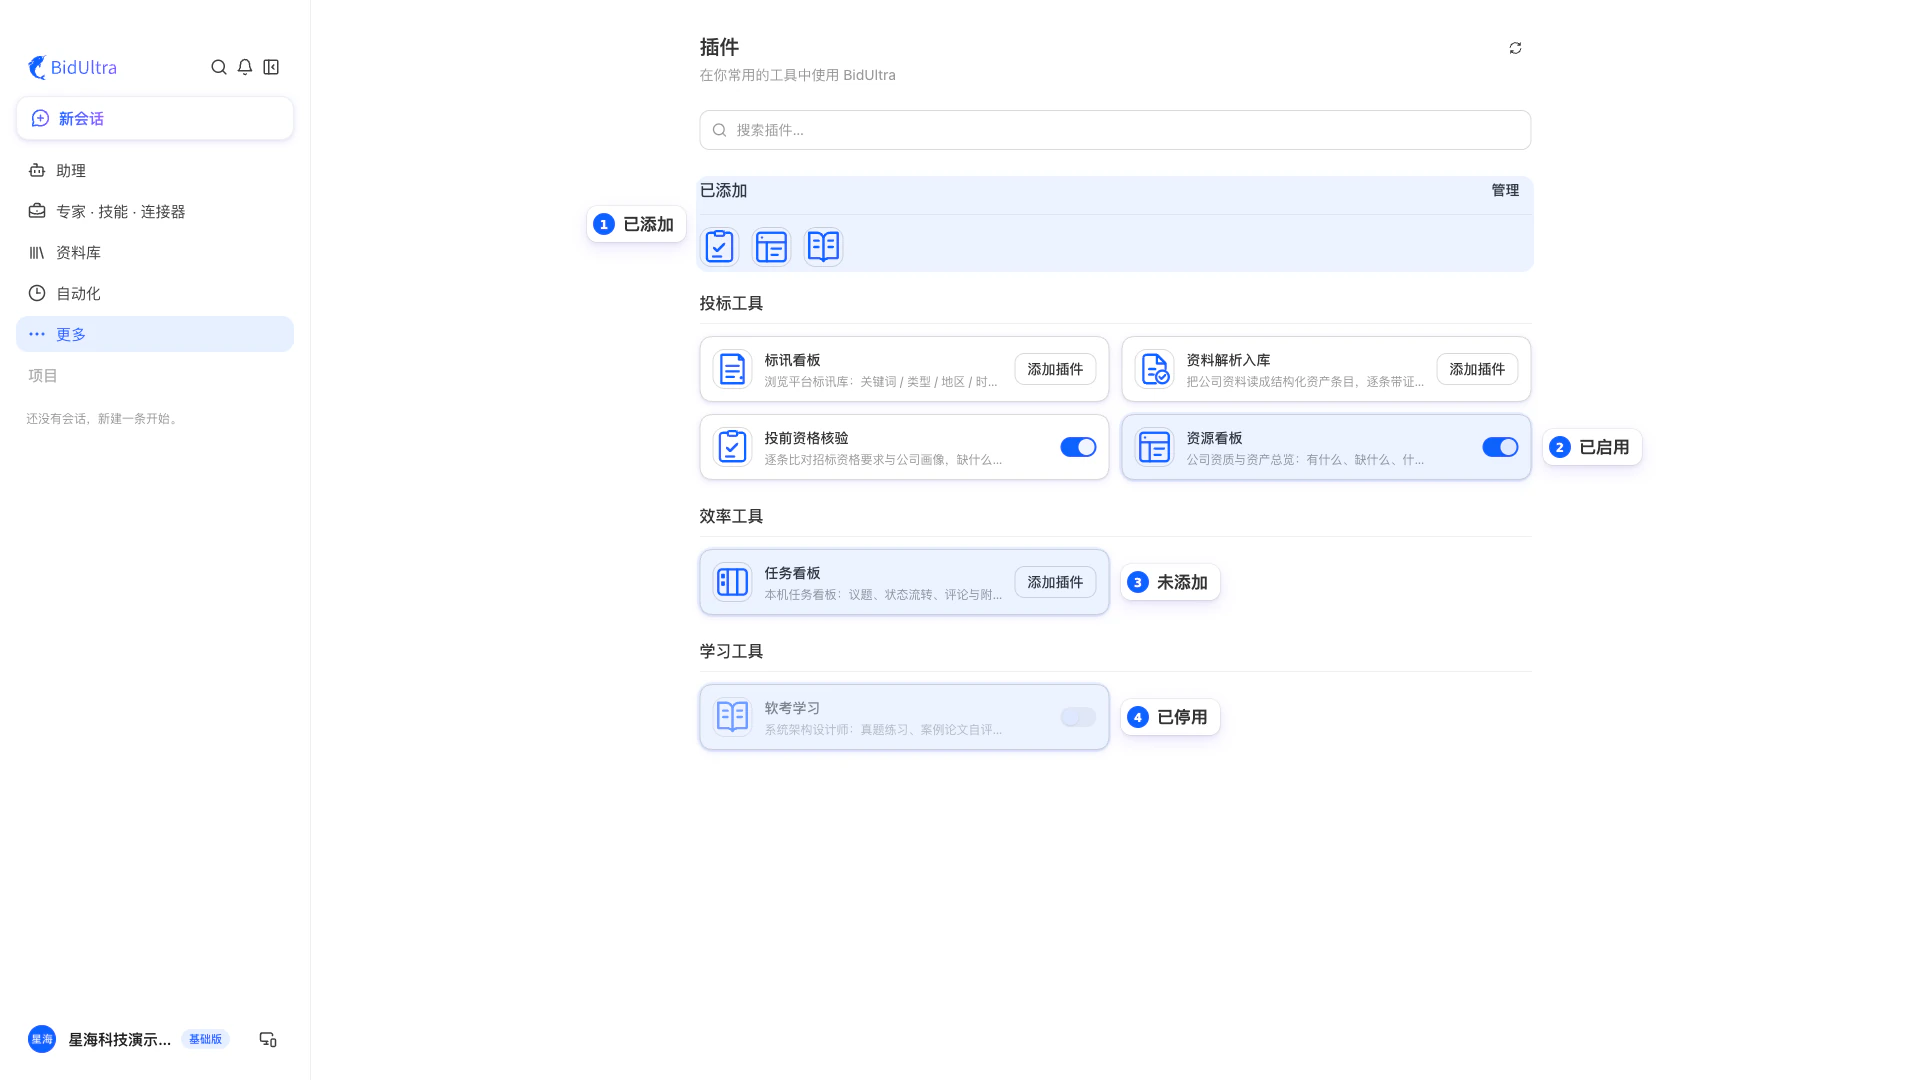This screenshot has width=1920, height=1080.
Task: Open 专家 · 技能 · 连接器 page
Action: [155, 211]
